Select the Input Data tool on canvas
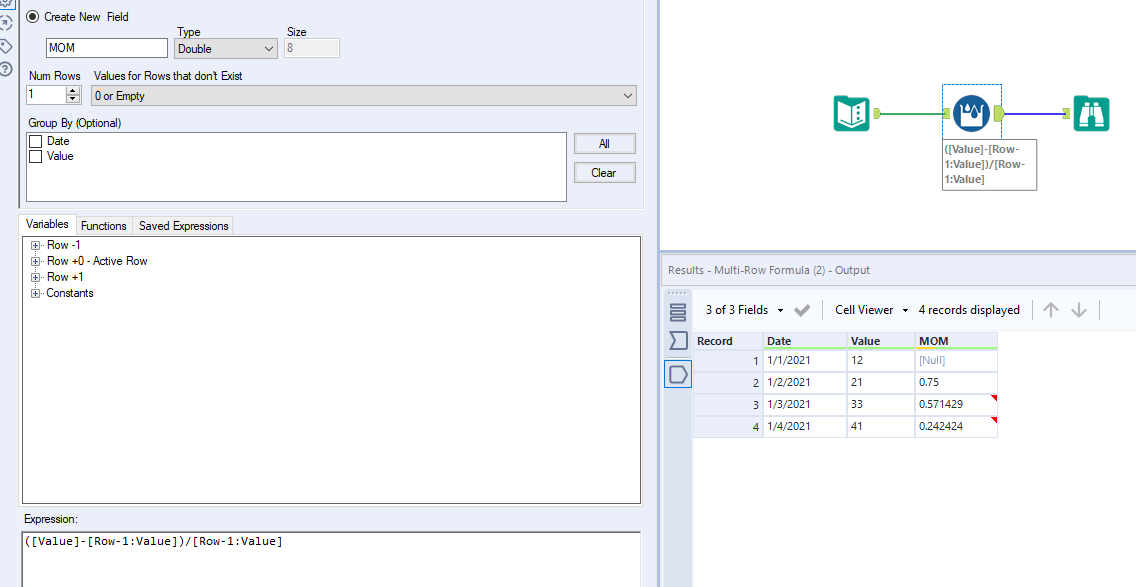 pyautogui.click(x=851, y=113)
